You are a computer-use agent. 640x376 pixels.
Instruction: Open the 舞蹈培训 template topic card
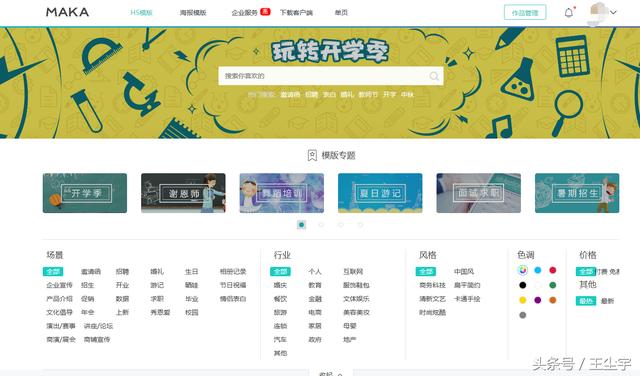click(282, 193)
